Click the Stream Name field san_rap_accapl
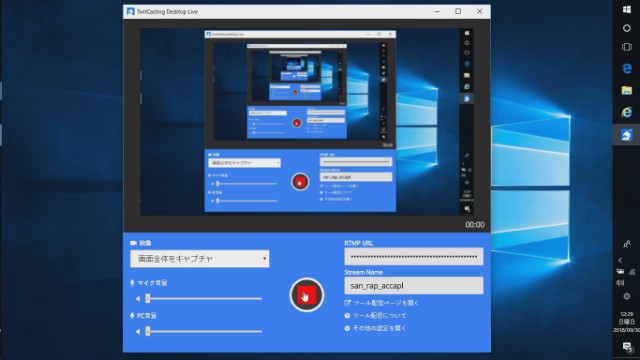This screenshot has height=360, width=640. click(x=414, y=286)
